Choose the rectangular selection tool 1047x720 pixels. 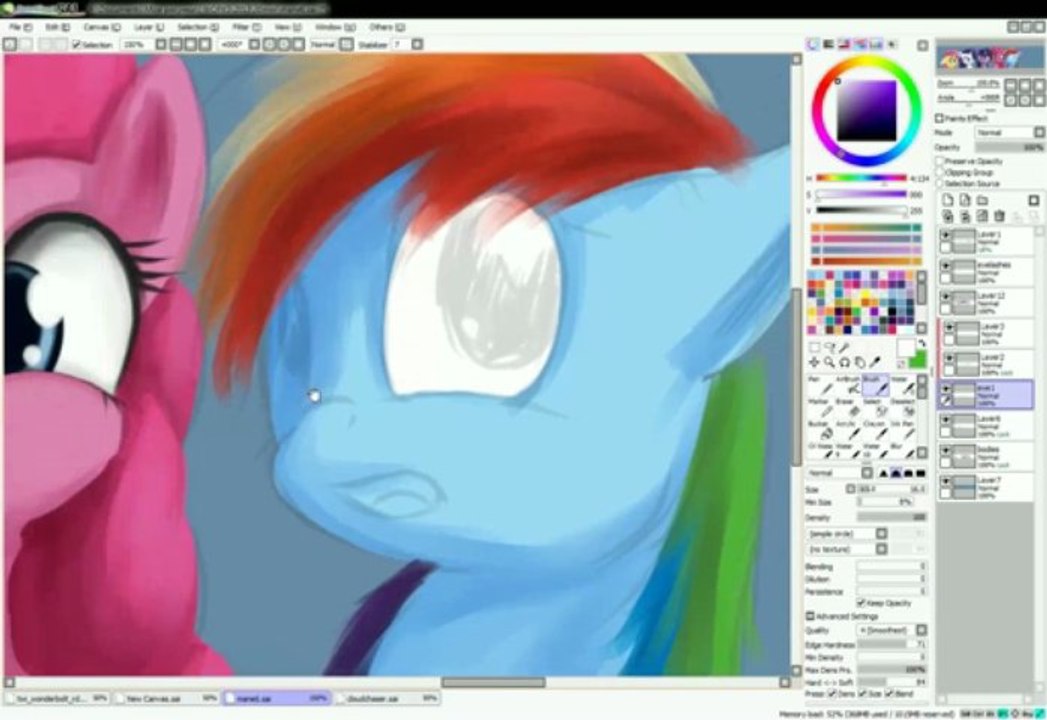point(815,347)
